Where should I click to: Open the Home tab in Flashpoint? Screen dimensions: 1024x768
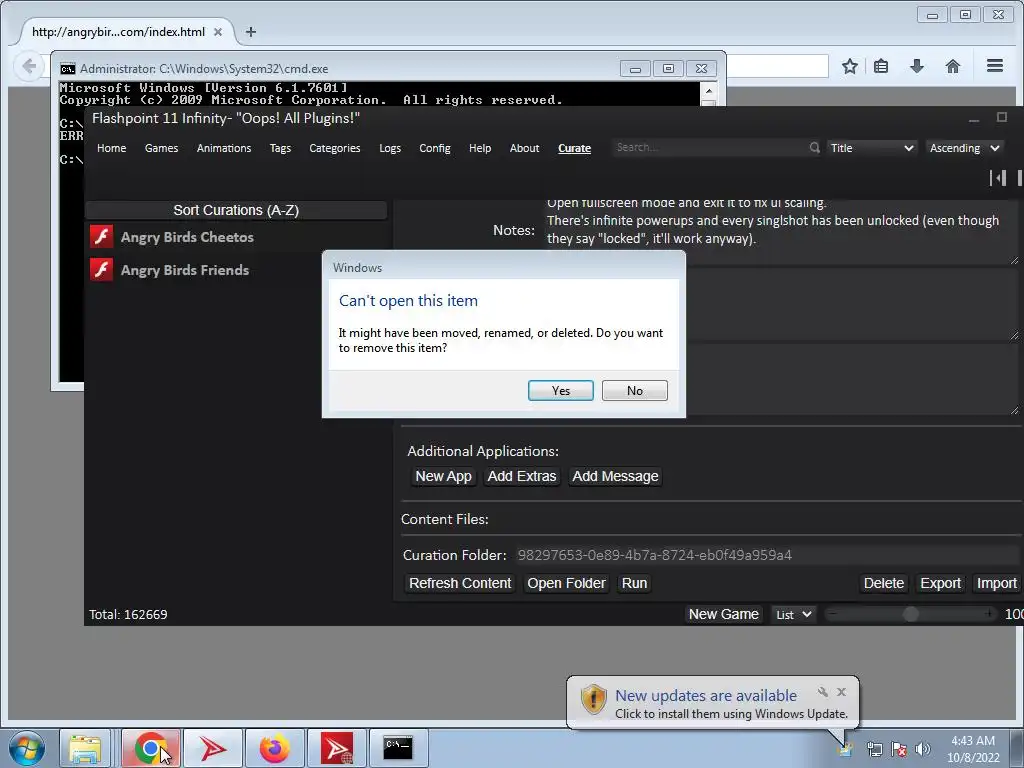tap(112, 148)
